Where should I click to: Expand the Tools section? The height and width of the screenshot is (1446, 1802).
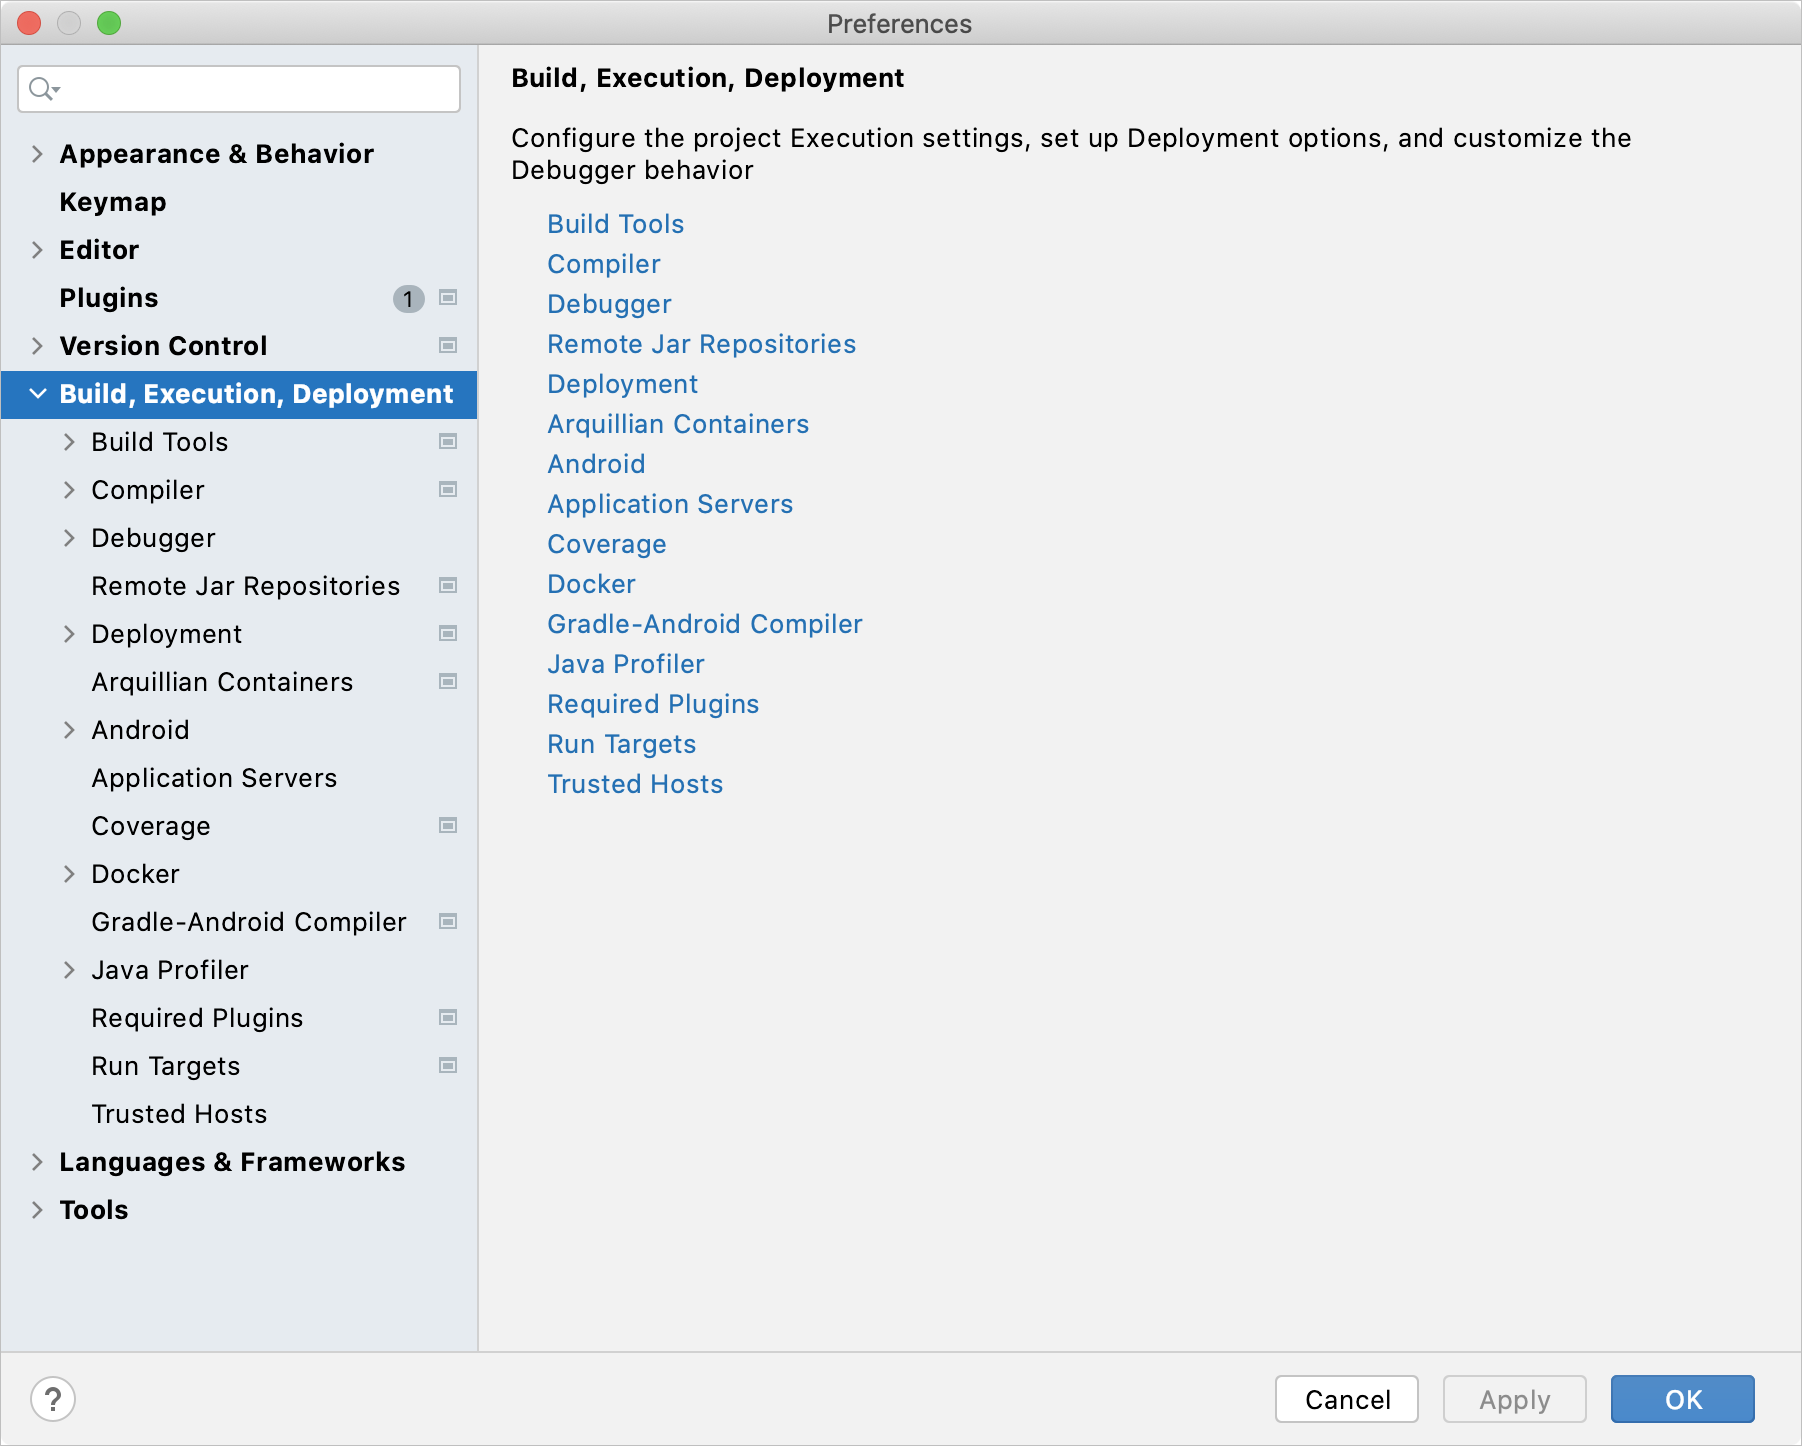click(x=37, y=1210)
